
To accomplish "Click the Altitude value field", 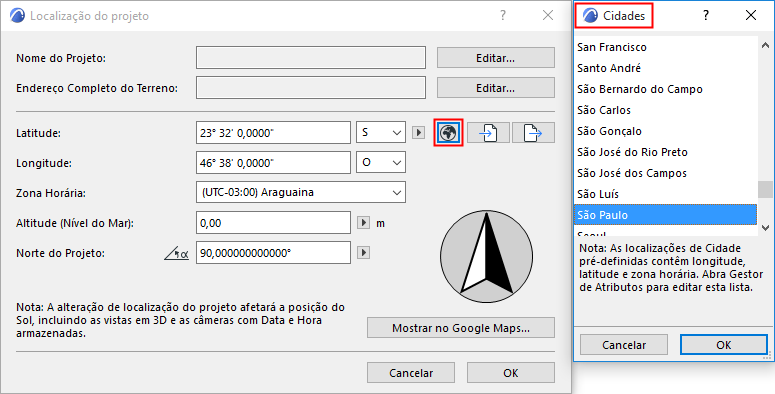I will (273, 223).
